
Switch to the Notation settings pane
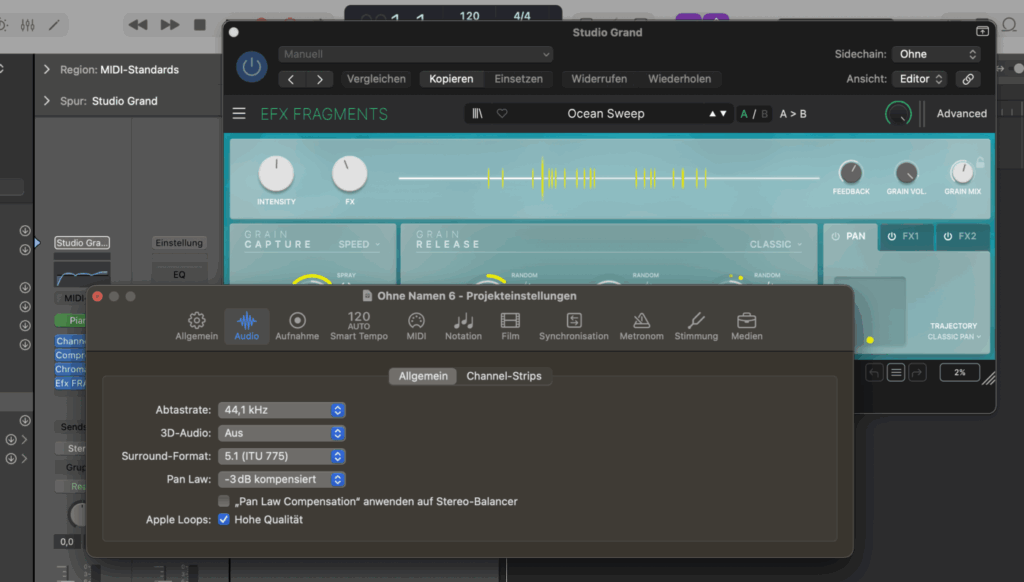463,325
